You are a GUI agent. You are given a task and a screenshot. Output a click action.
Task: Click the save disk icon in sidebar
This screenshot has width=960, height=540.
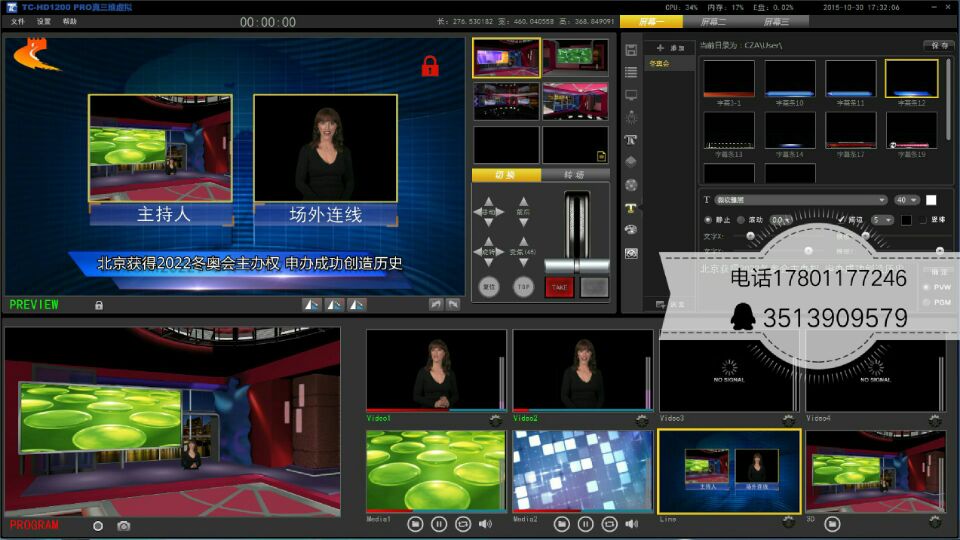[631, 49]
